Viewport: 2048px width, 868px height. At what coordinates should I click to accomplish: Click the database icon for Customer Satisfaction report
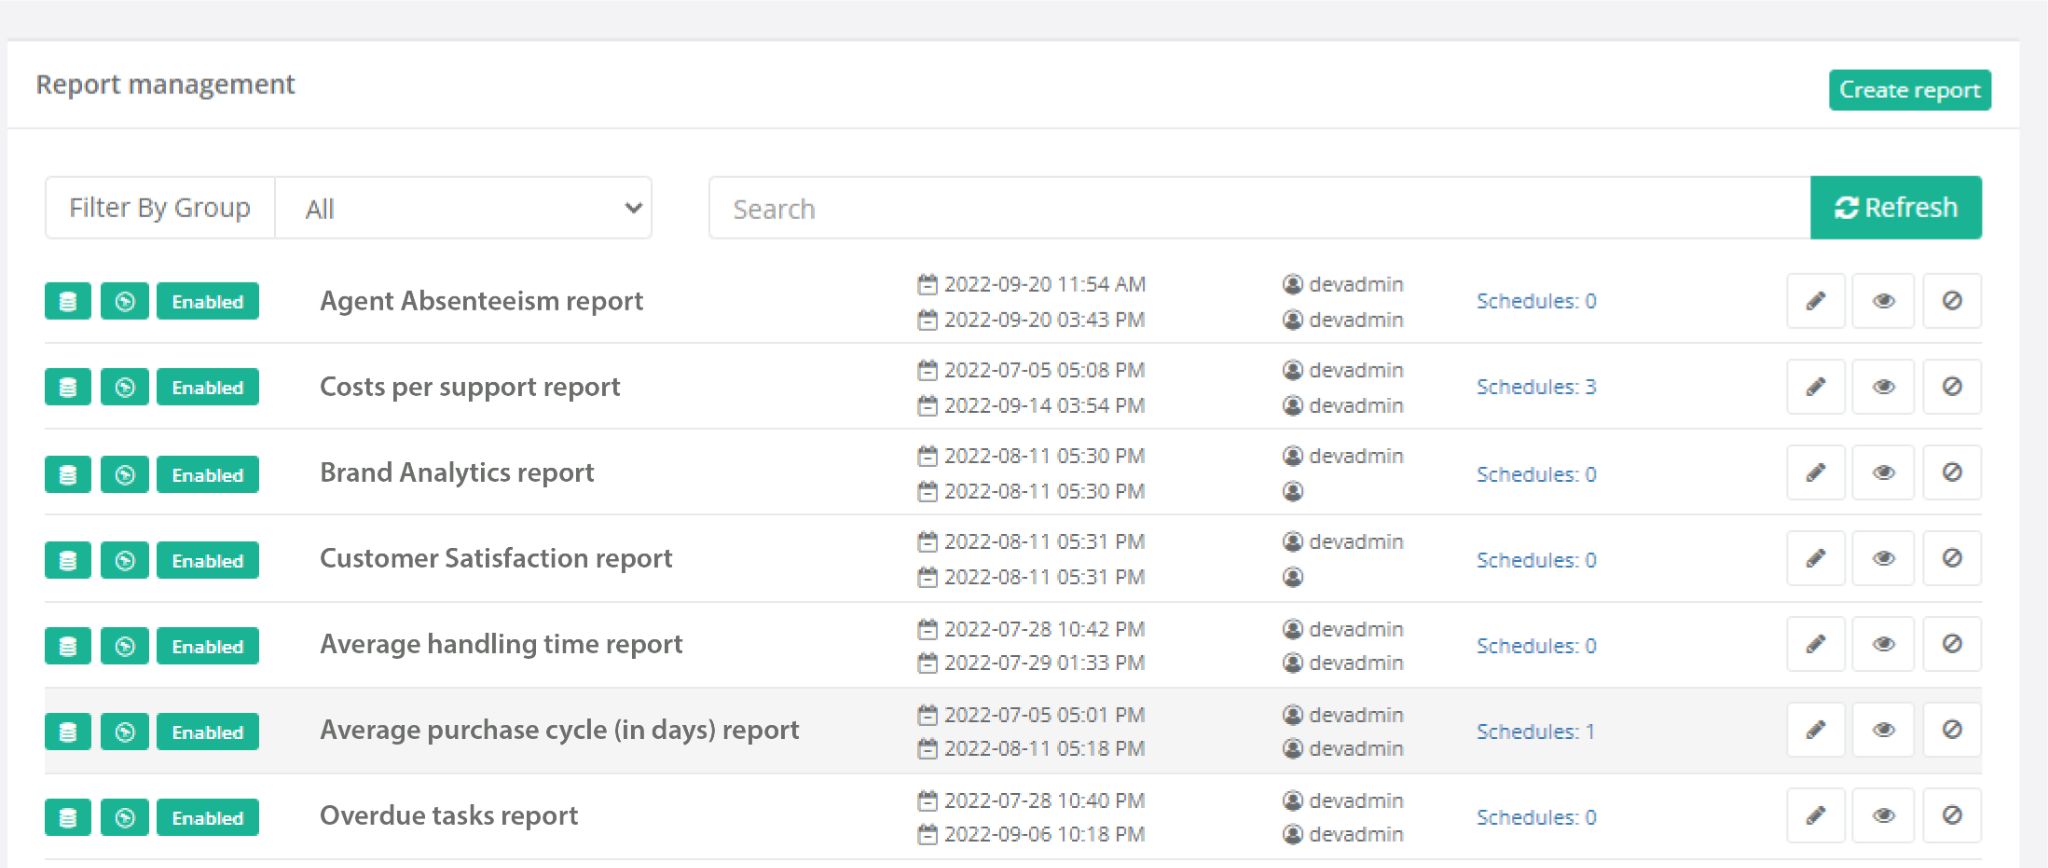click(68, 560)
